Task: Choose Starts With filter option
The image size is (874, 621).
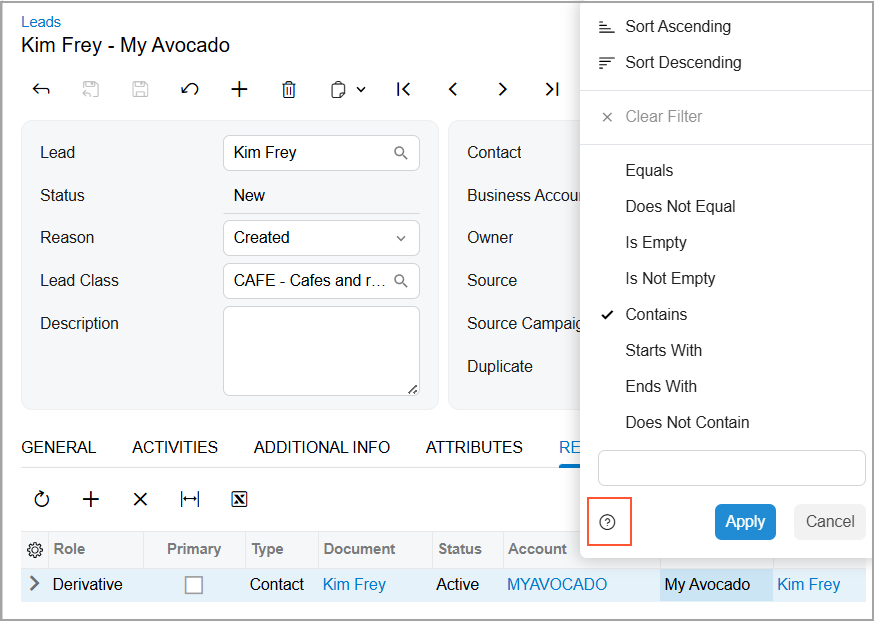Action: 663,350
